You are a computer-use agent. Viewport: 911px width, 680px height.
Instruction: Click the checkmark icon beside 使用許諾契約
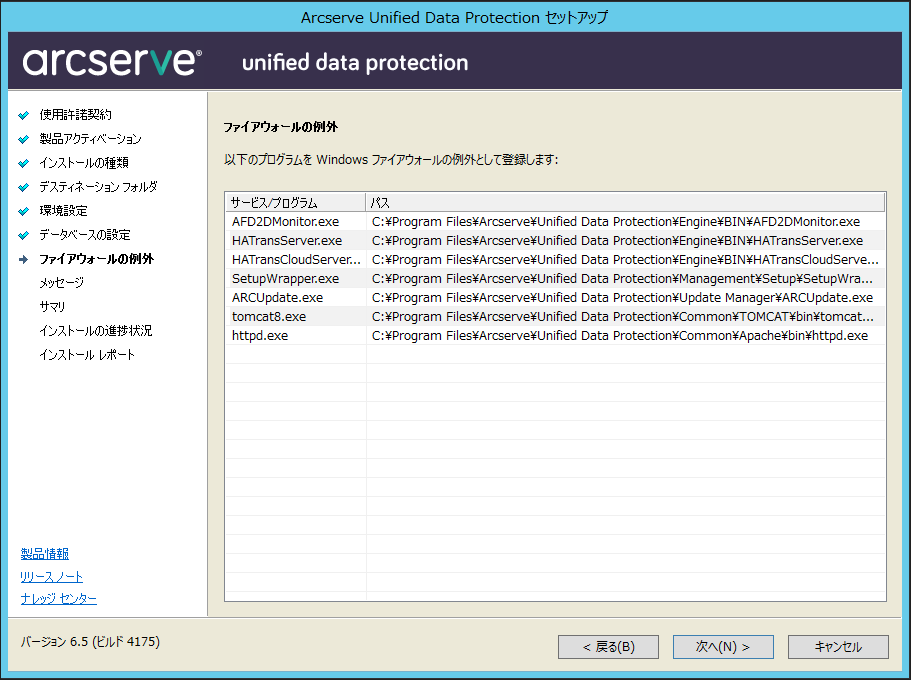(x=23, y=115)
